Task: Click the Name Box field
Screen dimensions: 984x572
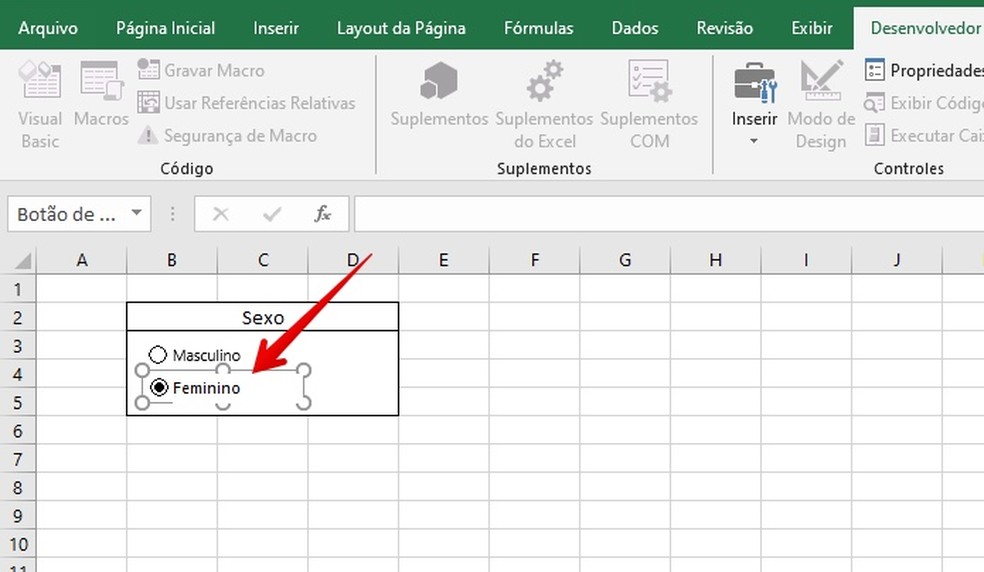Action: 67,214
